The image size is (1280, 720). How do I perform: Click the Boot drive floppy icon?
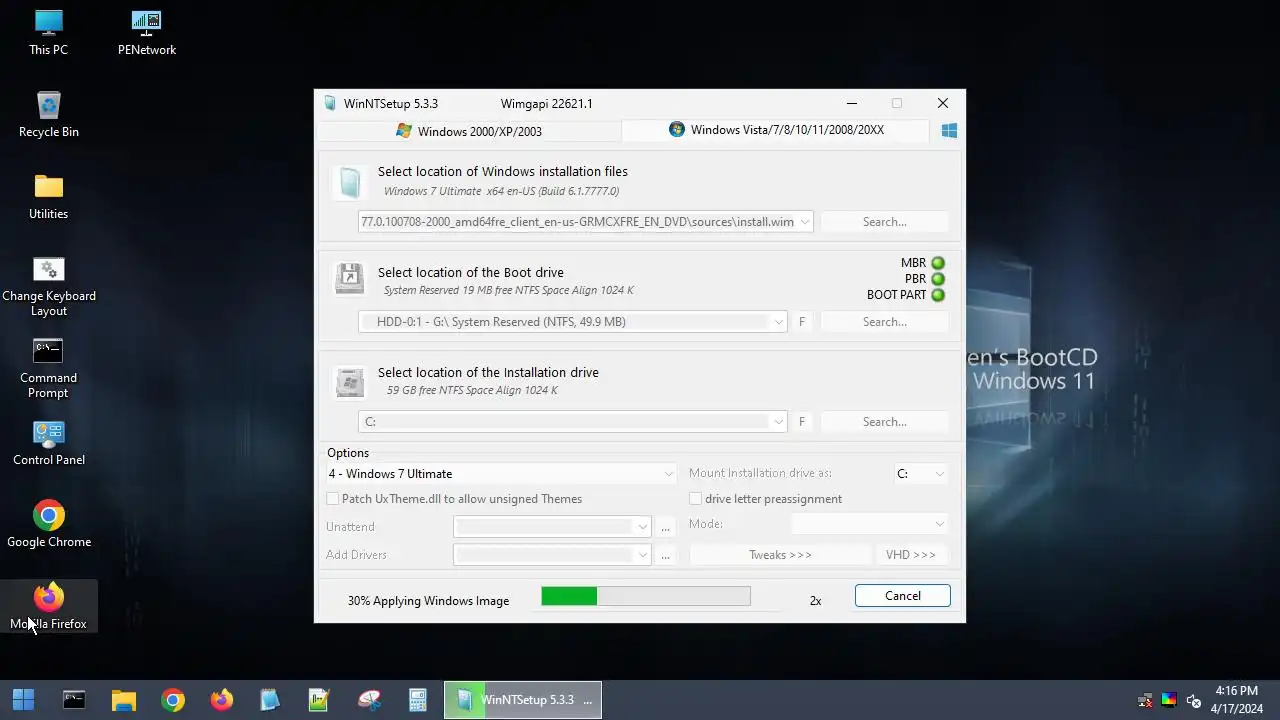349,279
